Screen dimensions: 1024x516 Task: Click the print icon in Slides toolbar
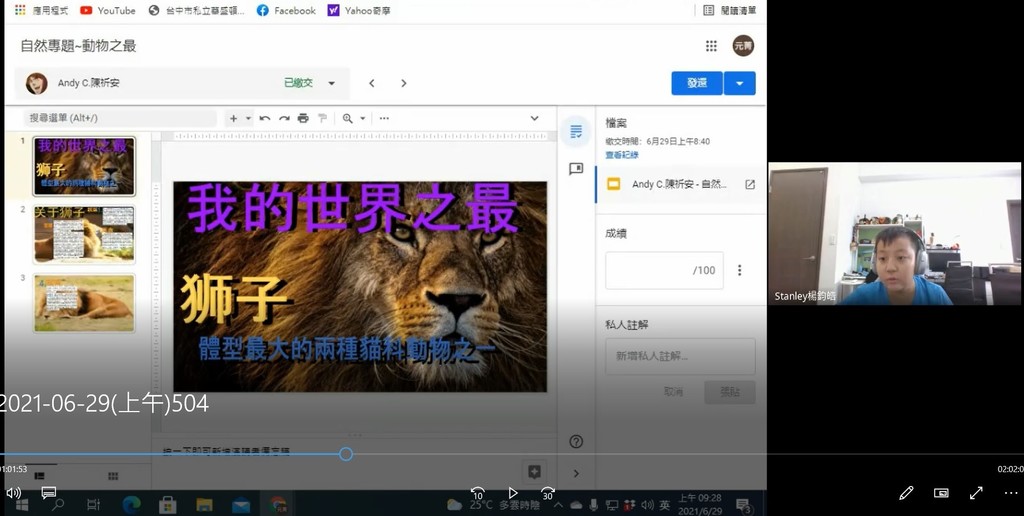pos(303,118)
